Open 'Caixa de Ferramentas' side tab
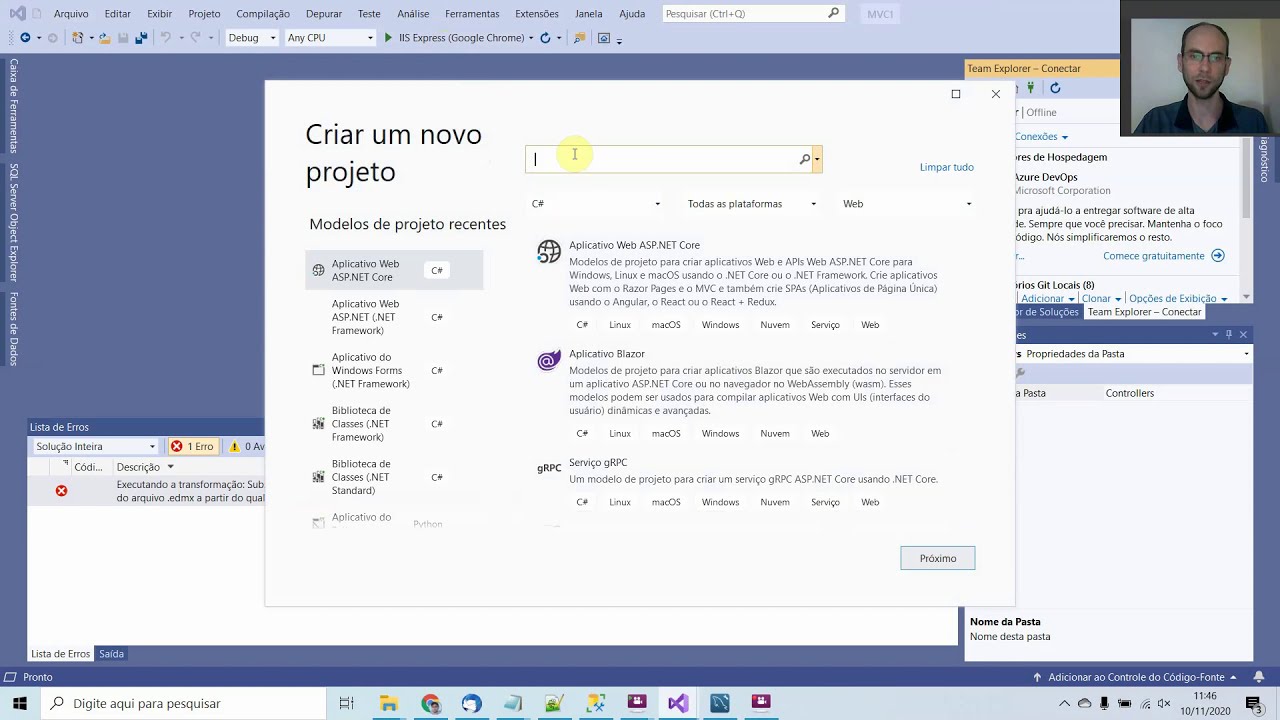The height and width of the screenshot is (720, 1280). point(14,105)
